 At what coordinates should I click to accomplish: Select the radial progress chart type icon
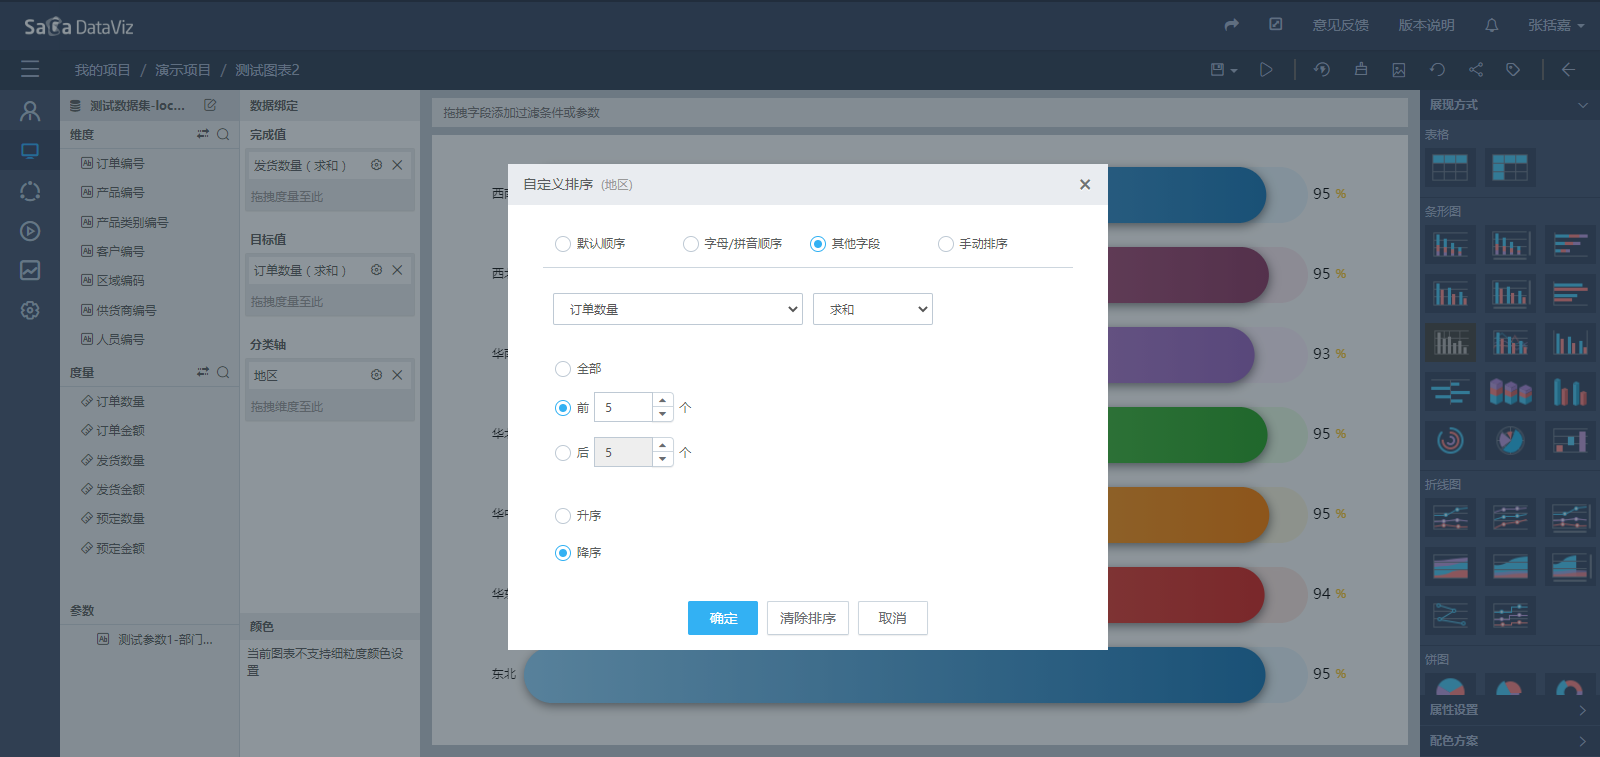(x=1450, y=439)
